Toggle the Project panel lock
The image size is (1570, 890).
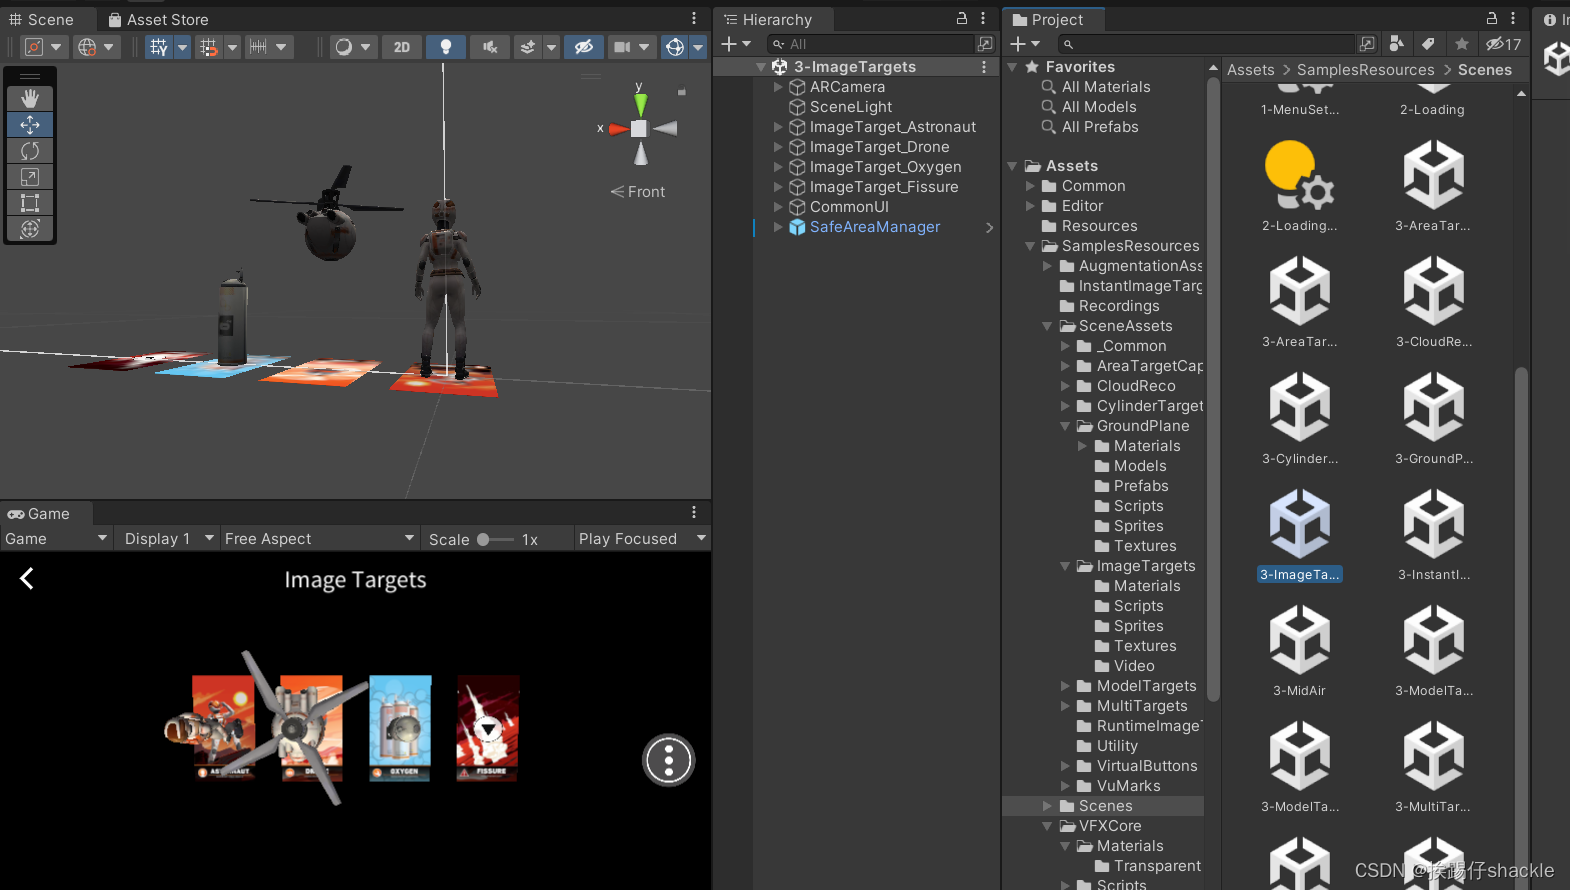click(1492, 19)
